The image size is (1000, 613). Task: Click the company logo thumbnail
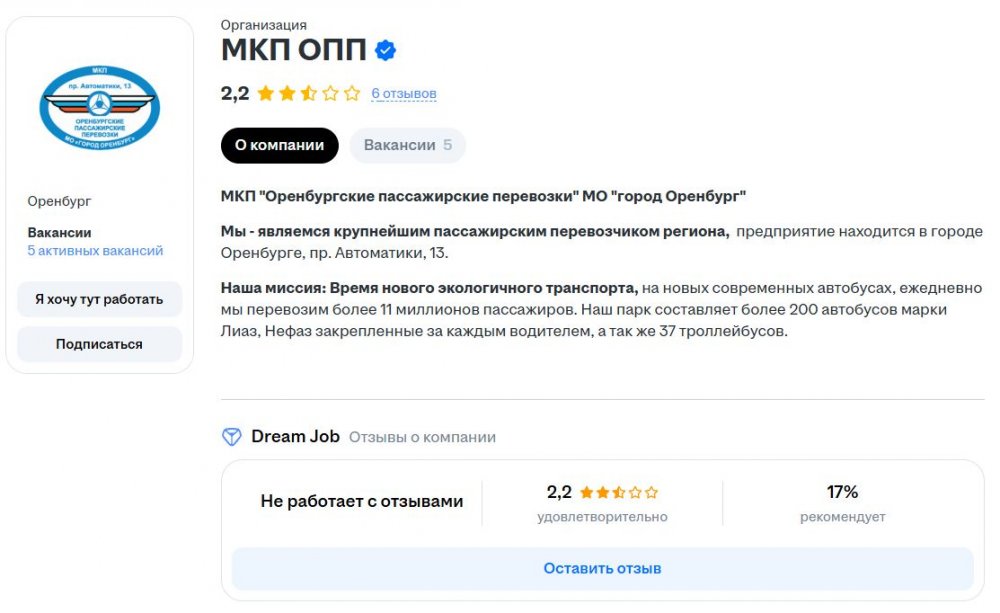99,107
